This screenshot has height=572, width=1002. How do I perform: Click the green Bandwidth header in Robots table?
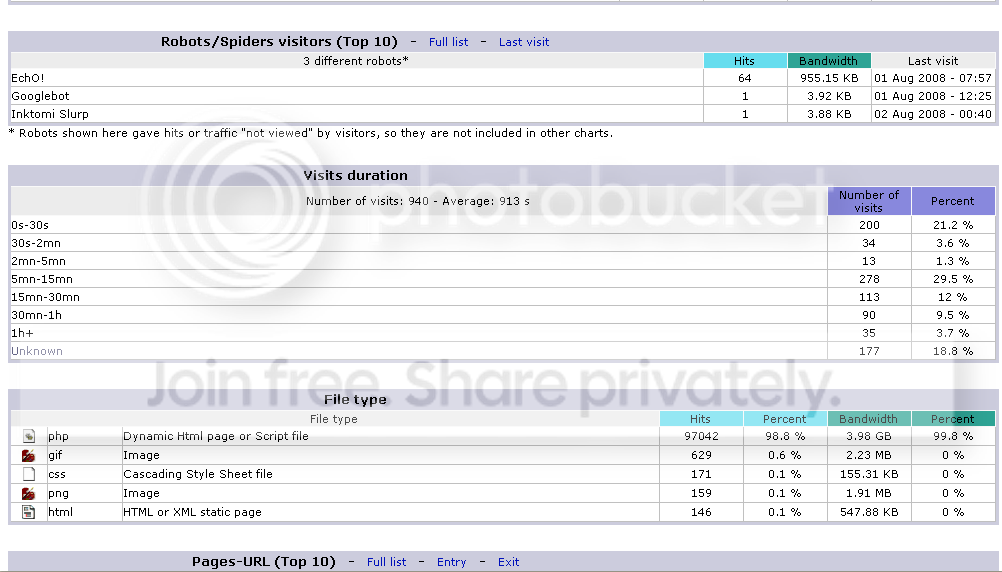[829, 61]
